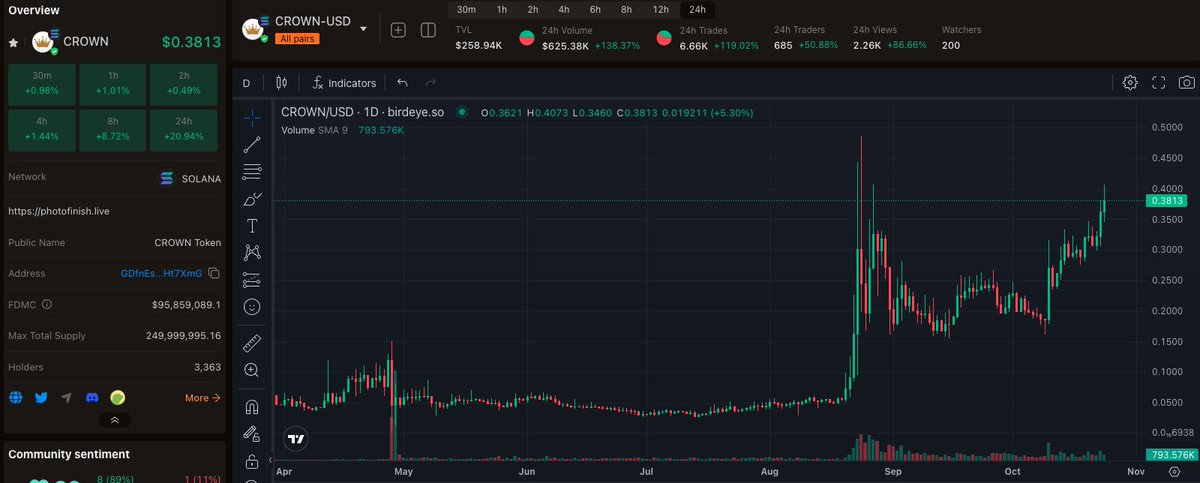Select the crosshair cursor tool
Screen dimensions: 1200x483
(252, 118)
